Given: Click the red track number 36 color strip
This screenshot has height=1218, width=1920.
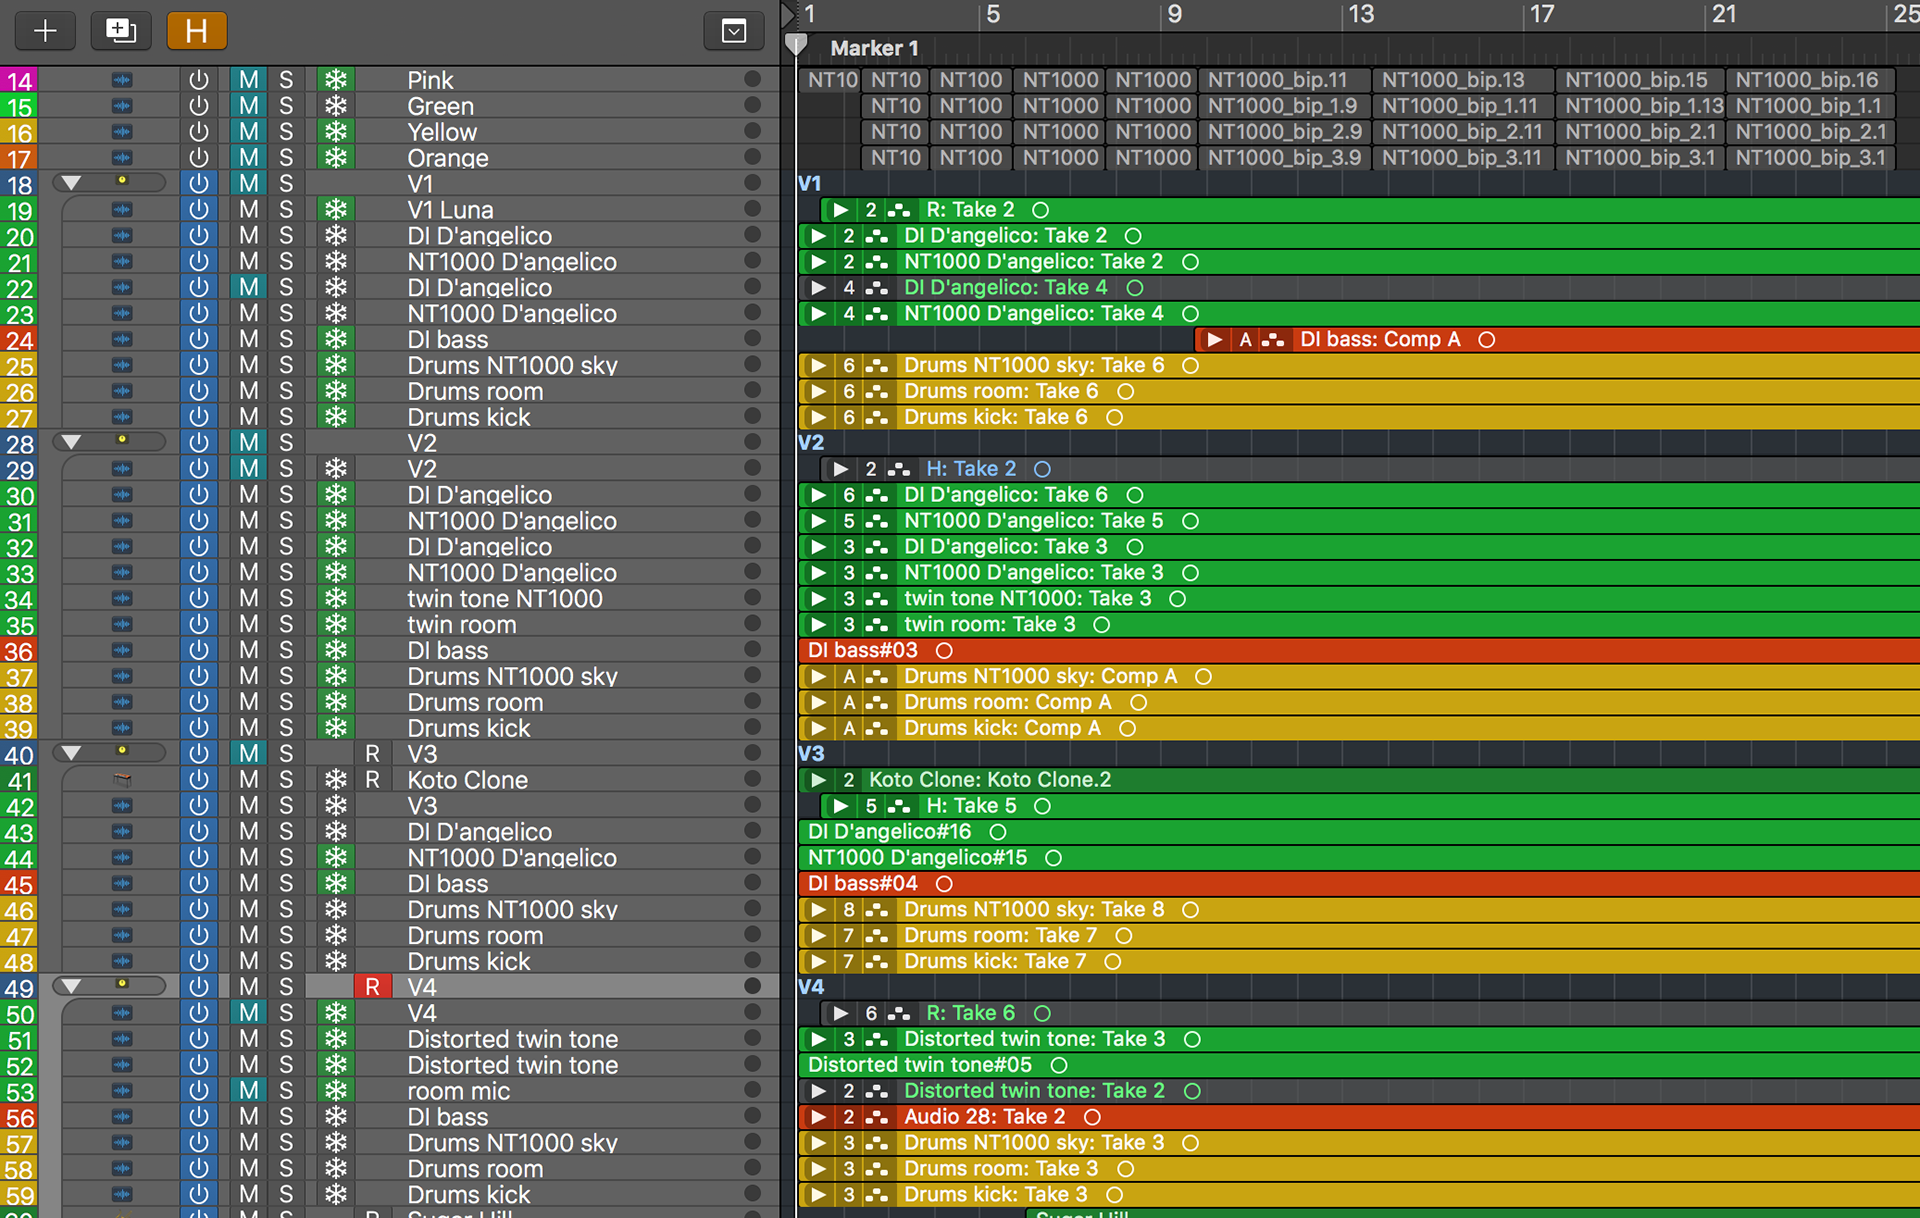Looking at the screenshot, I should [19, 651].
